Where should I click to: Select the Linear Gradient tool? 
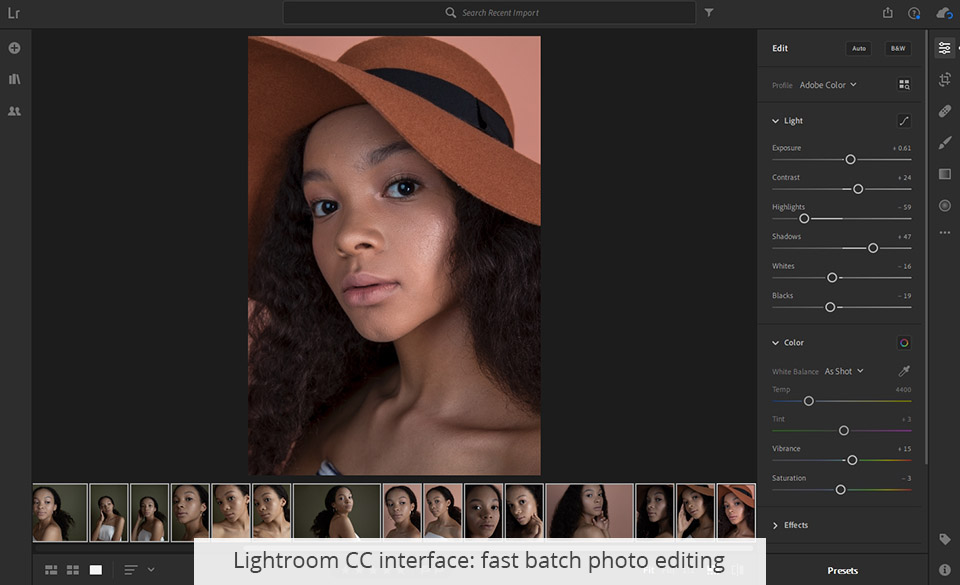click(x=944, y=174)
